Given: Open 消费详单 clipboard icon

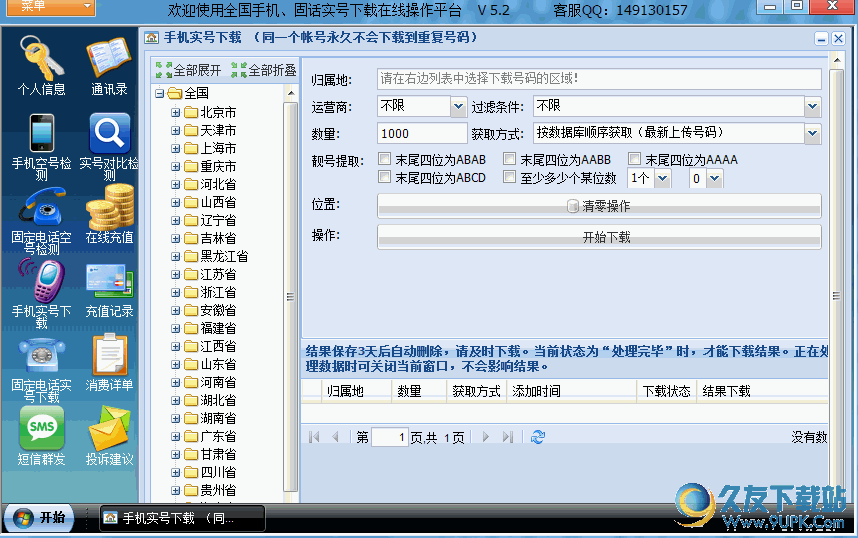Looking at the screenshot, I should 109,355.
